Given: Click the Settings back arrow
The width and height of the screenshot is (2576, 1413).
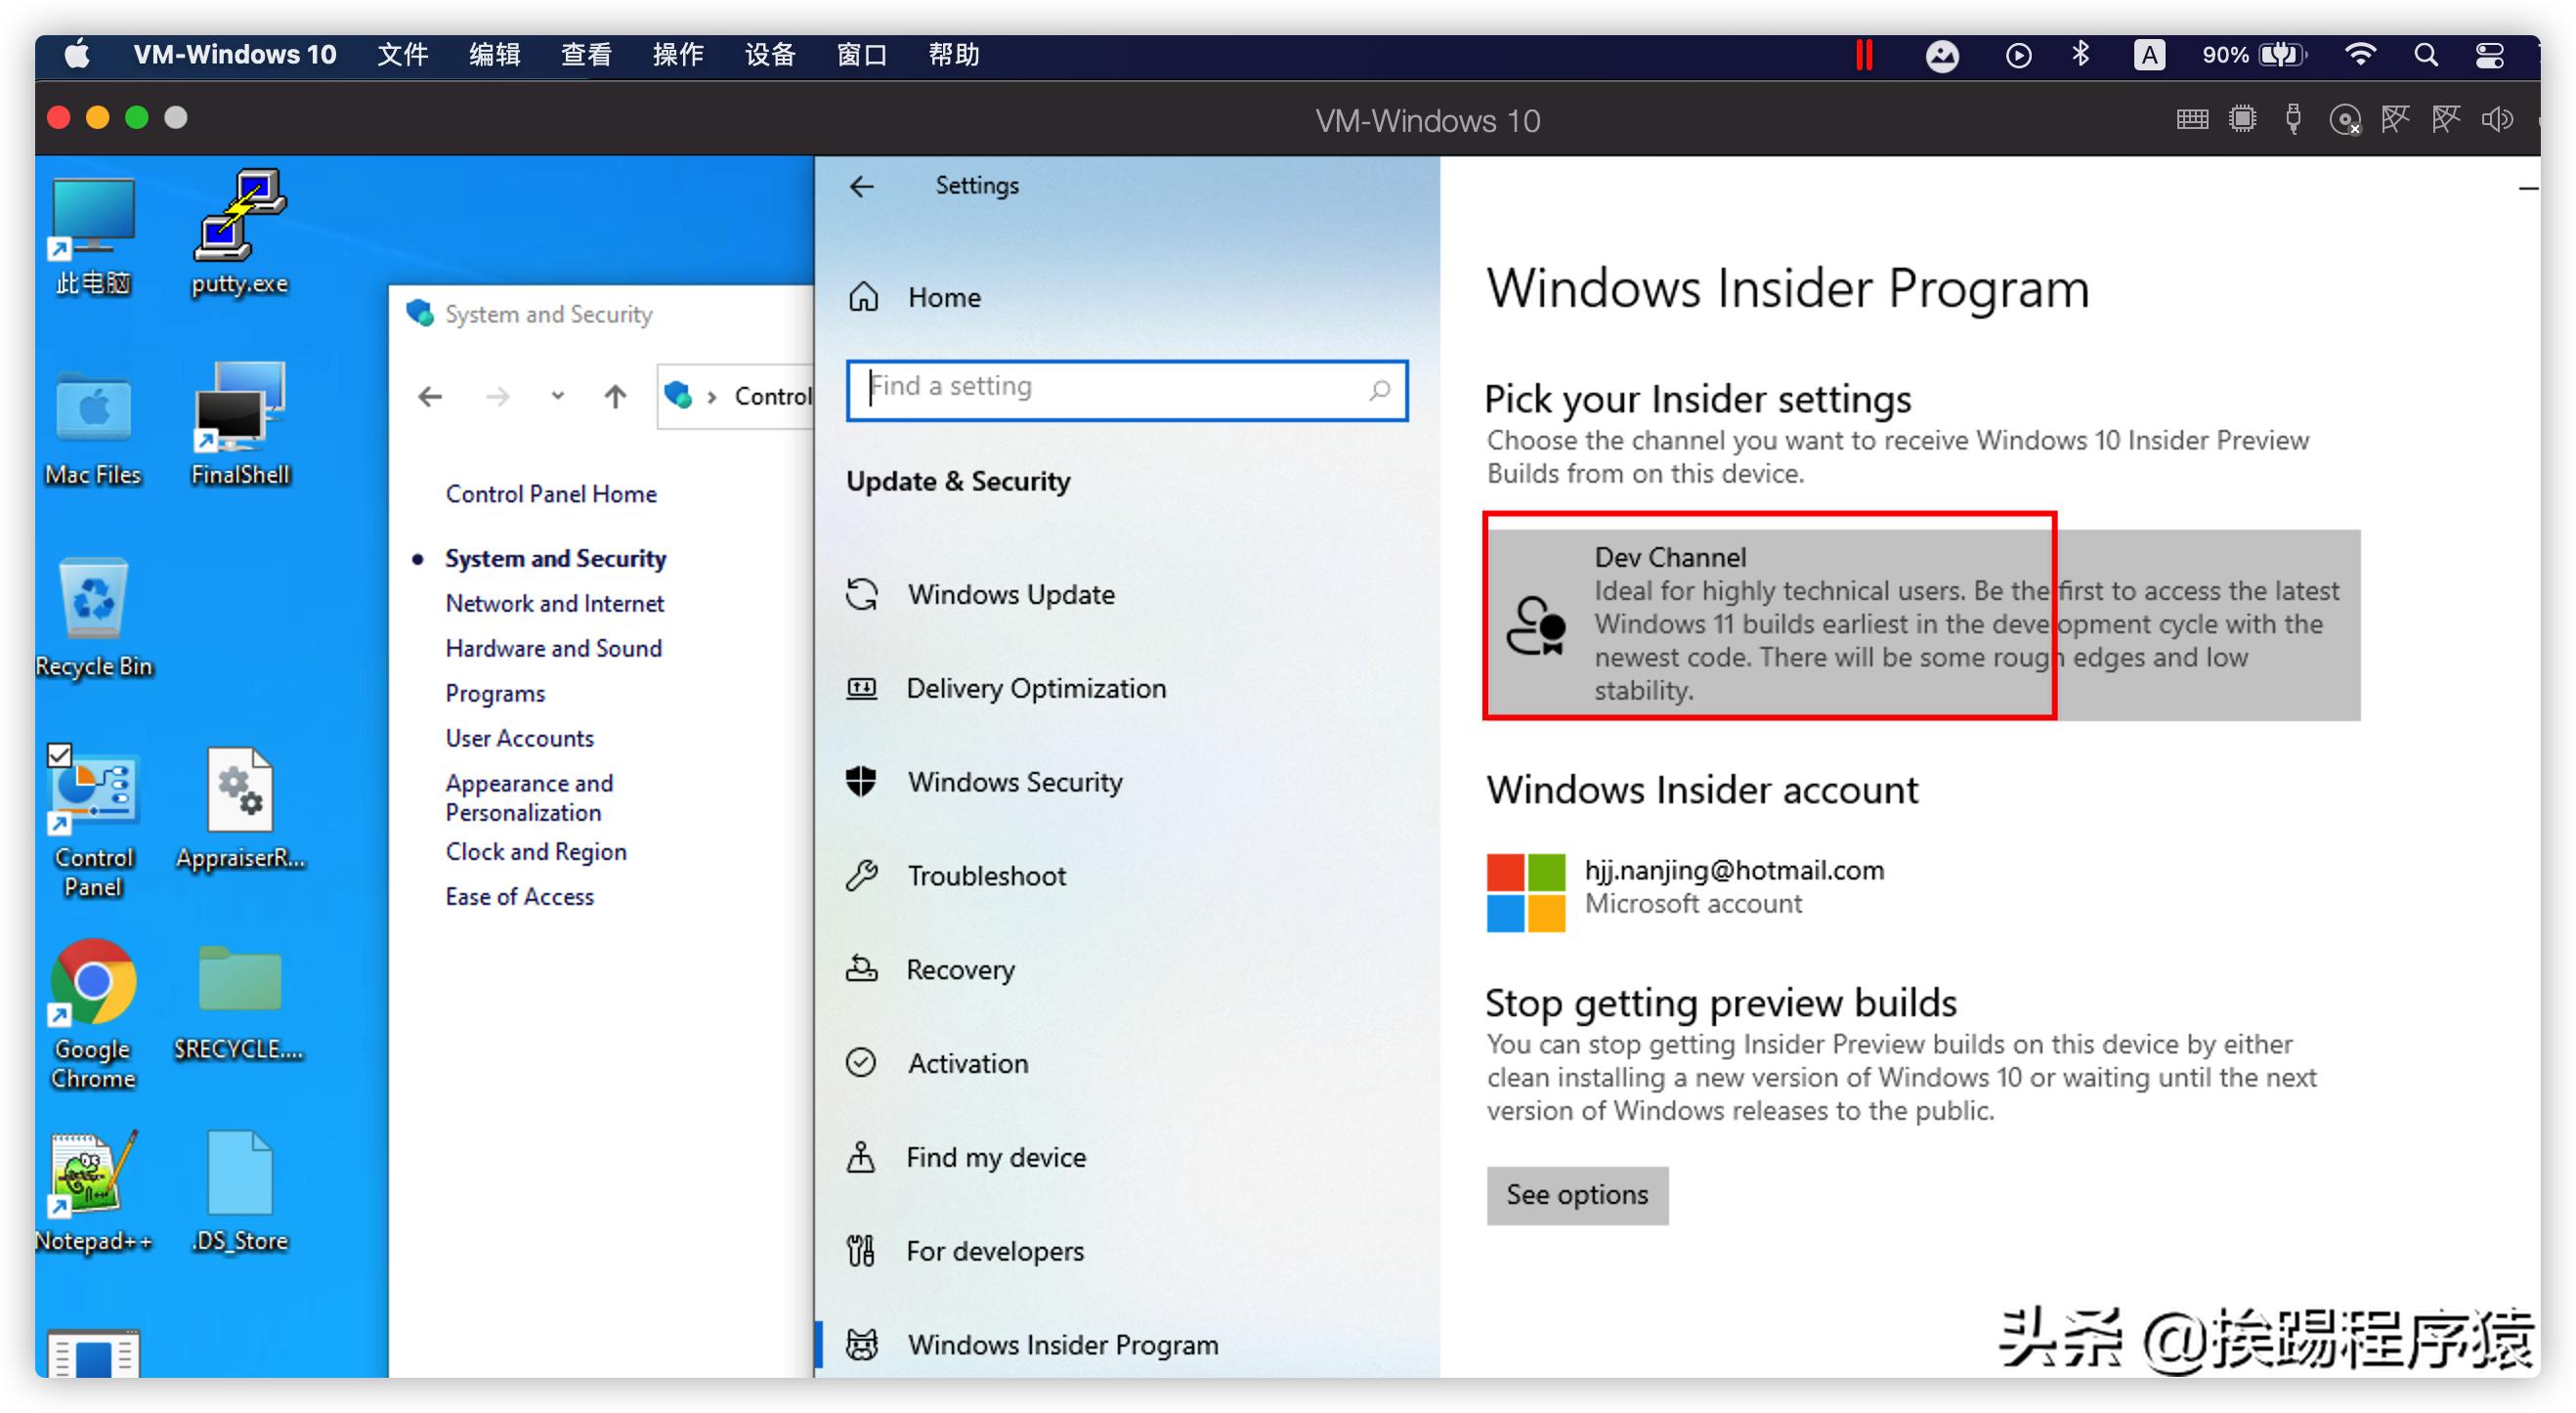Looking at the screenshot, I should (x=861, y=186).
